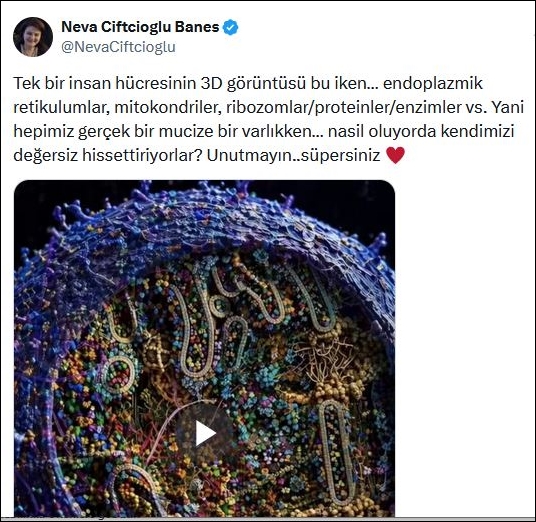Click the blue verified badge
The height and width of the screenshot is (522, 536).
231,27
